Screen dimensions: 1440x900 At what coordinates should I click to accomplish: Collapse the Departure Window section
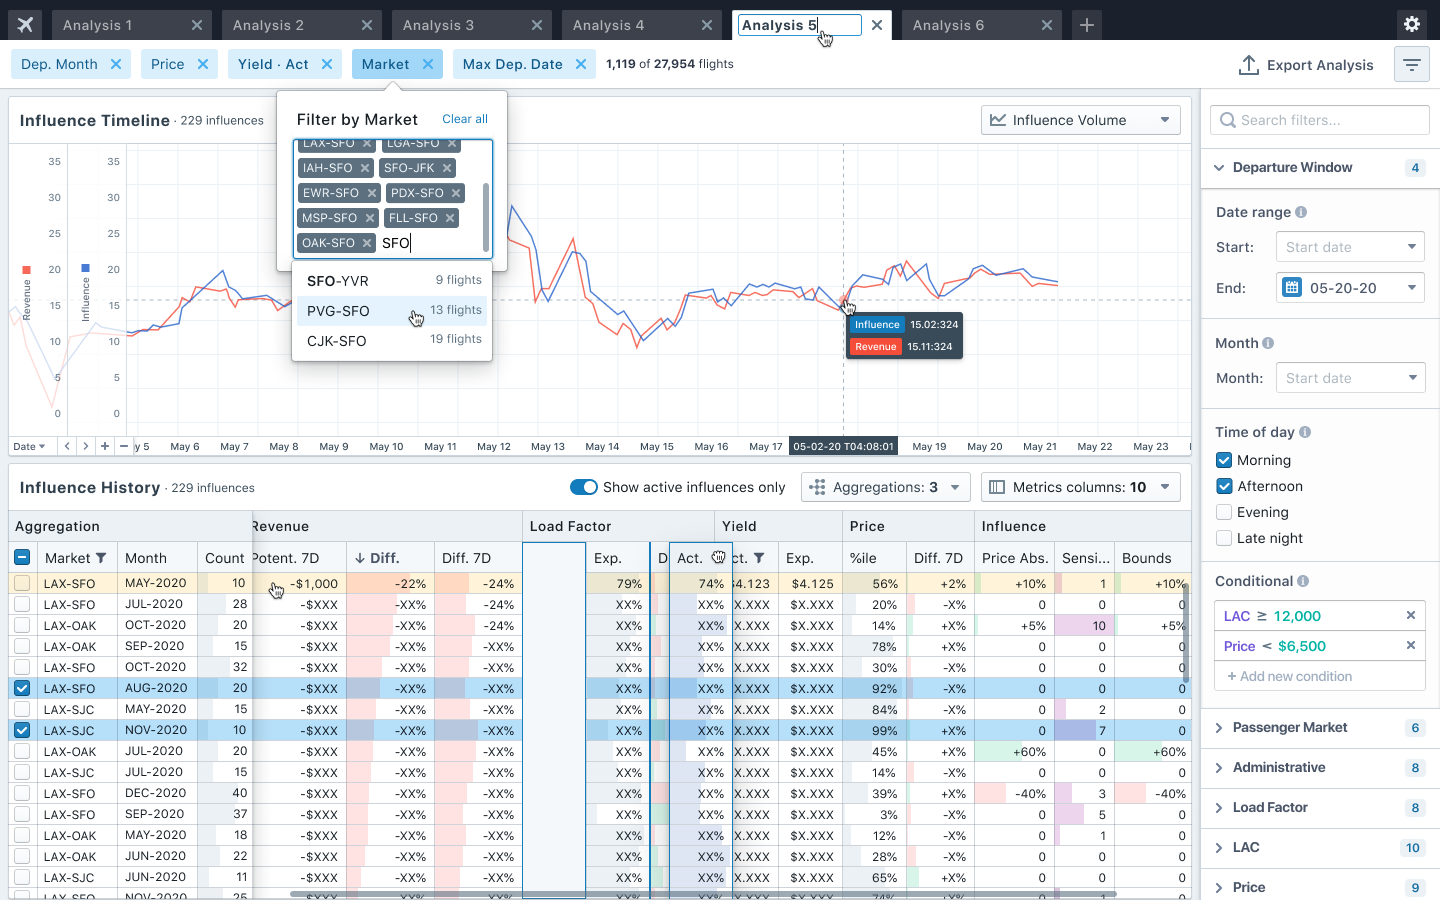click(1320, 167)
